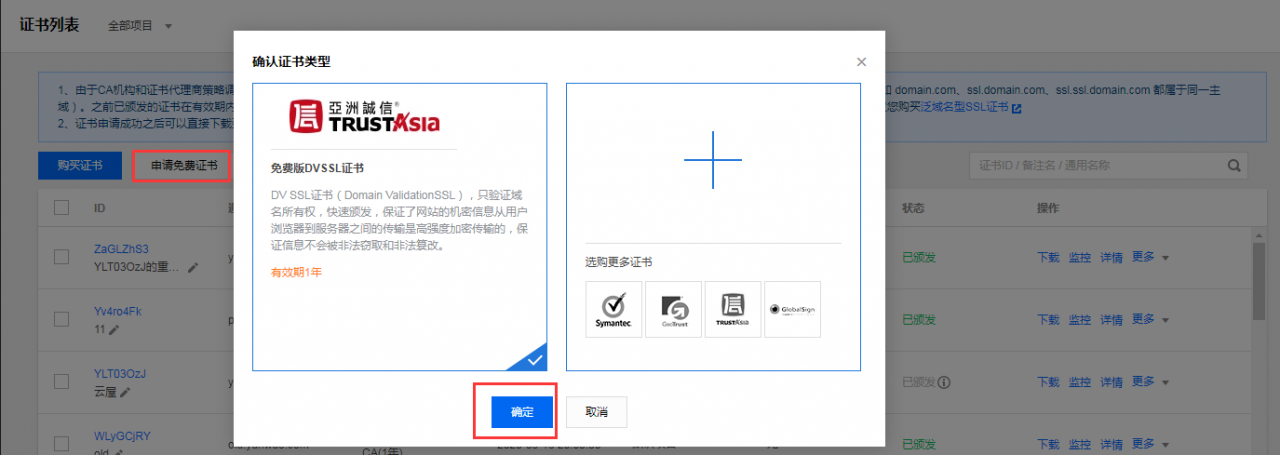
Task: Open the 全部项目 project dropdown
Action: pyautogui.click(x=140, y=25)
